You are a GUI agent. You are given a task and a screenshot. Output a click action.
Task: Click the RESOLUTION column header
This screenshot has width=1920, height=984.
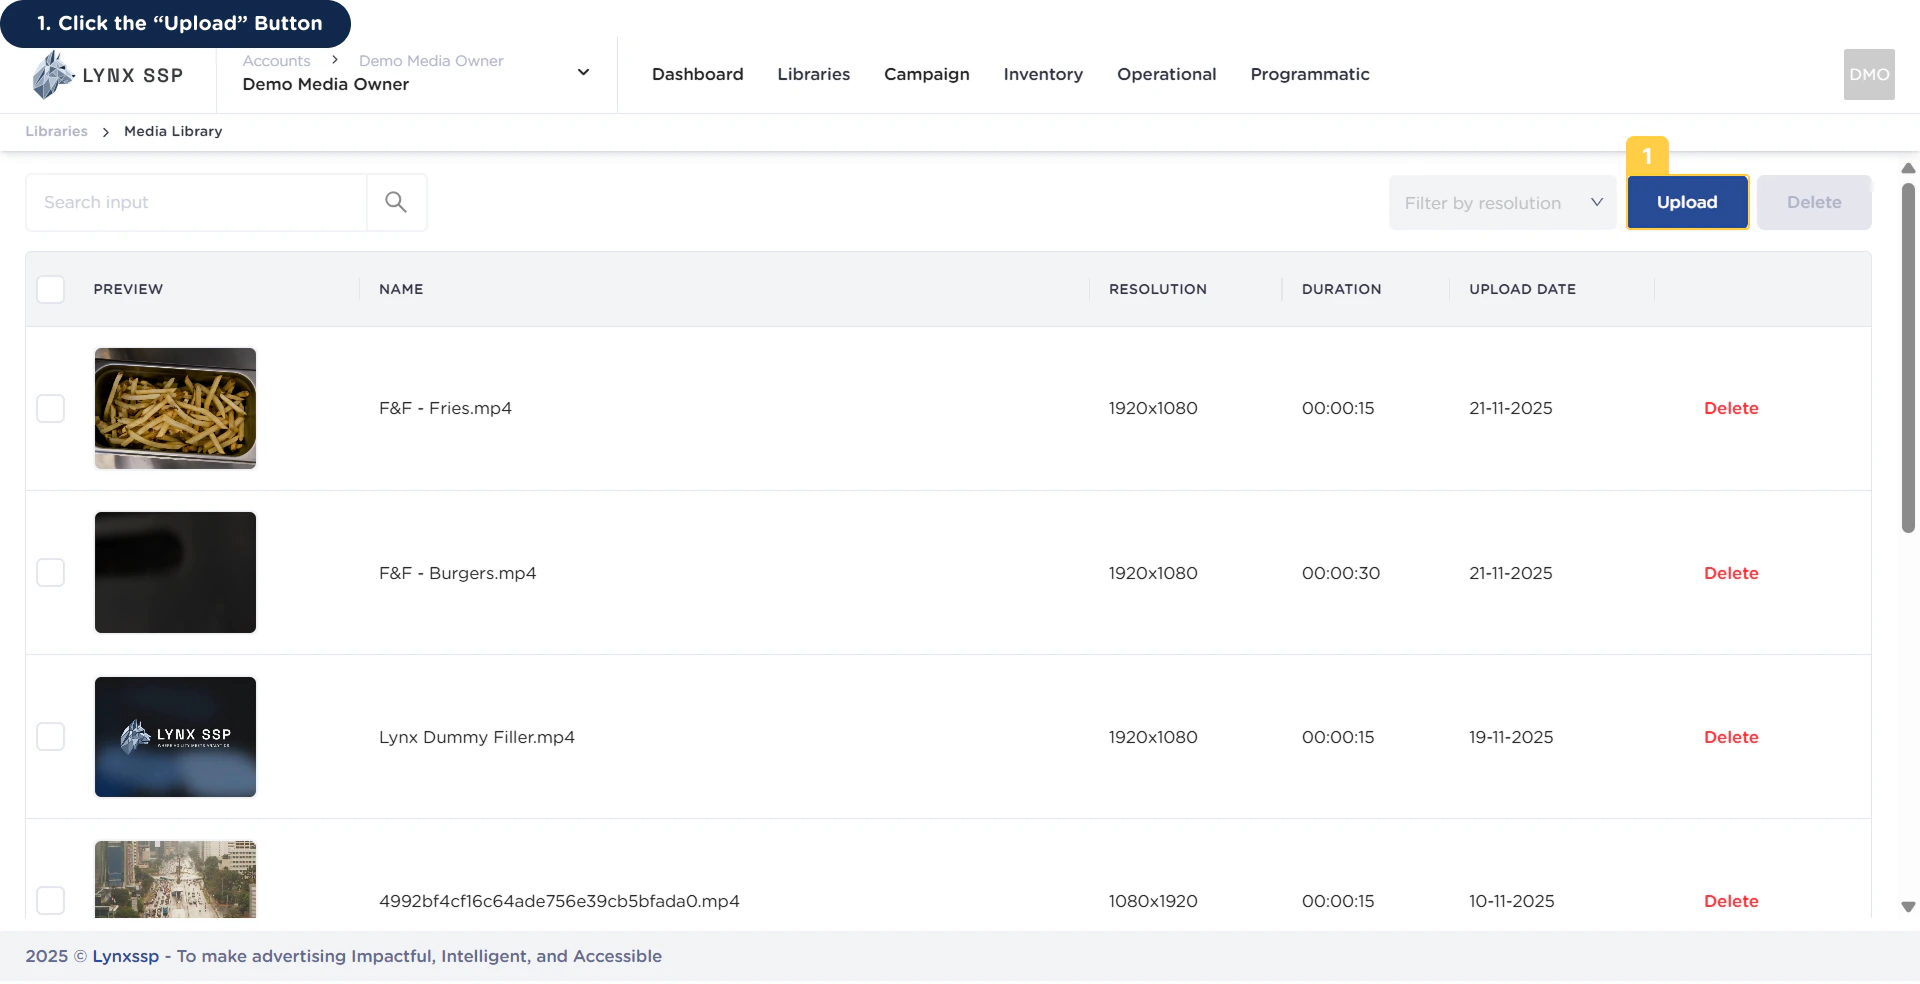click(1158, 289)
